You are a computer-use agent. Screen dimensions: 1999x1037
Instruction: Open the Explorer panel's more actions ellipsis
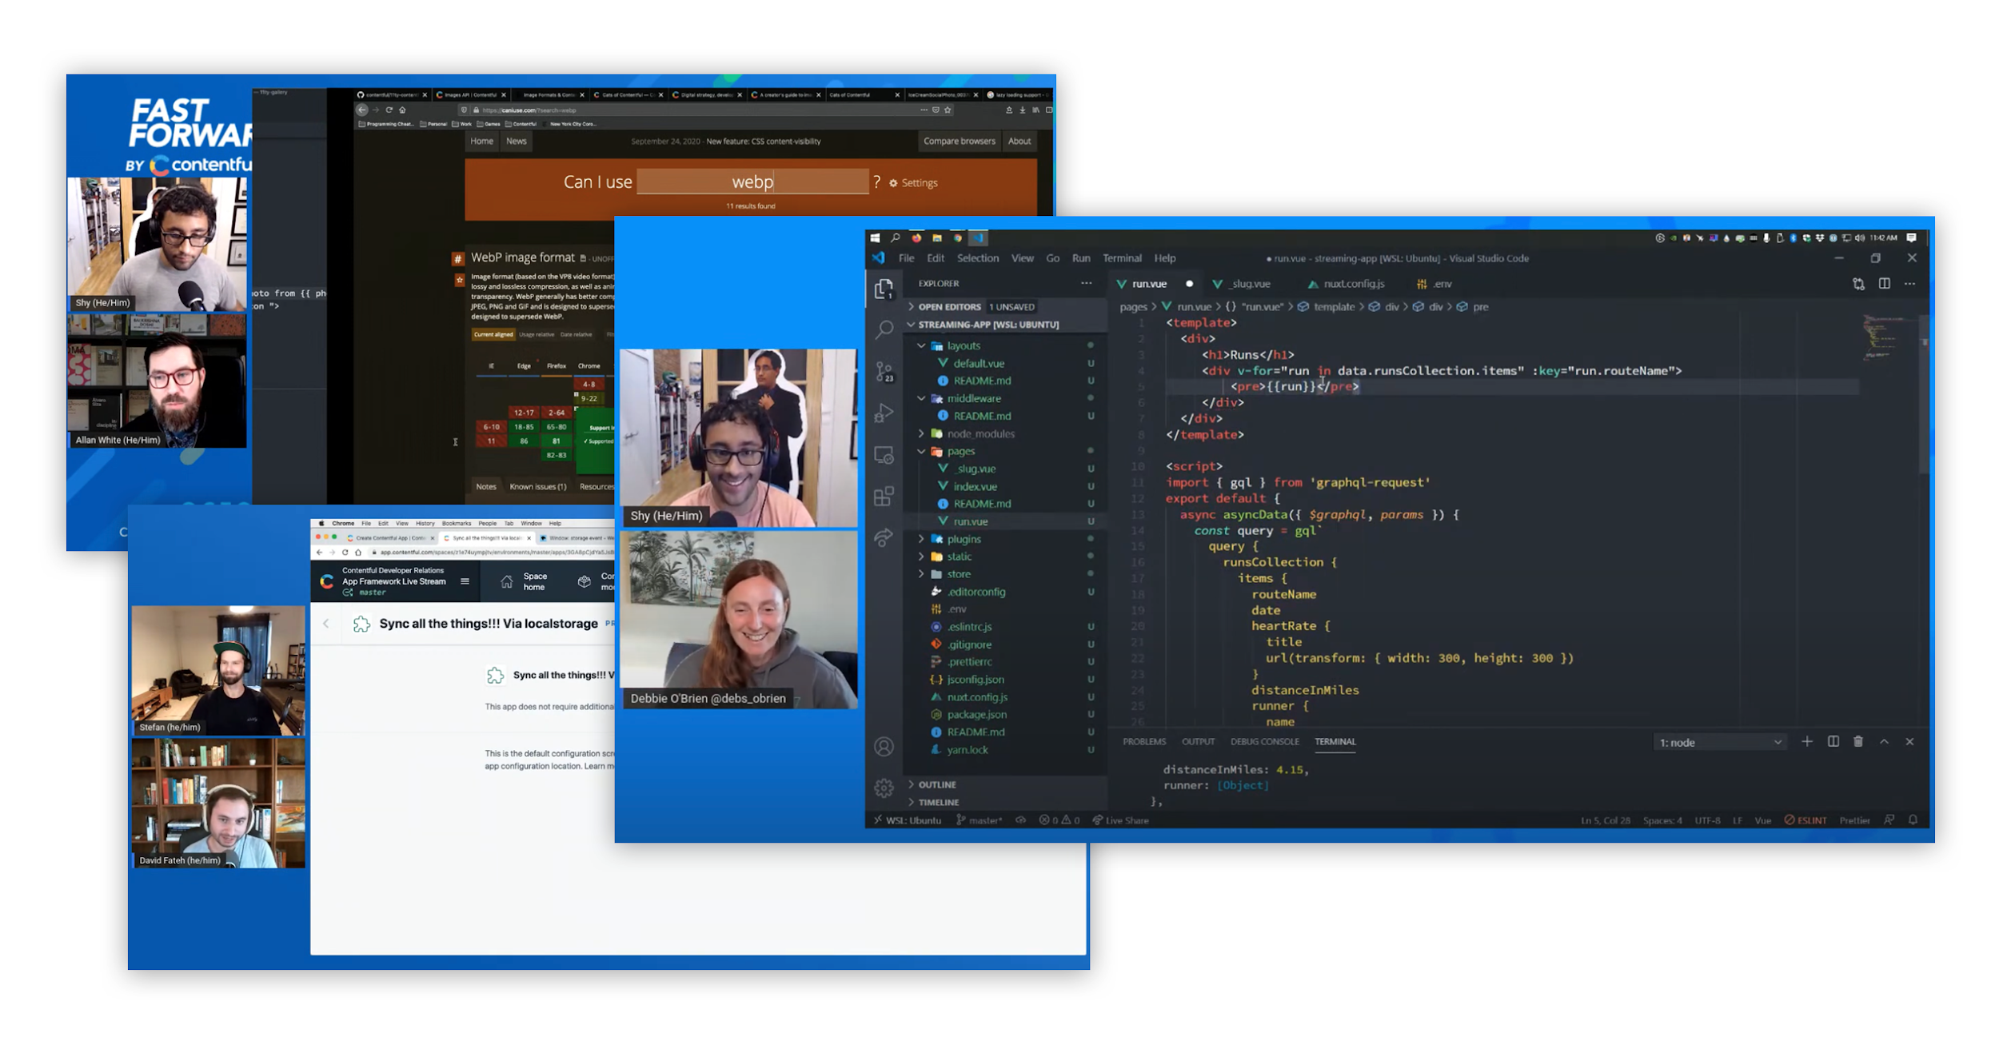1087,284
